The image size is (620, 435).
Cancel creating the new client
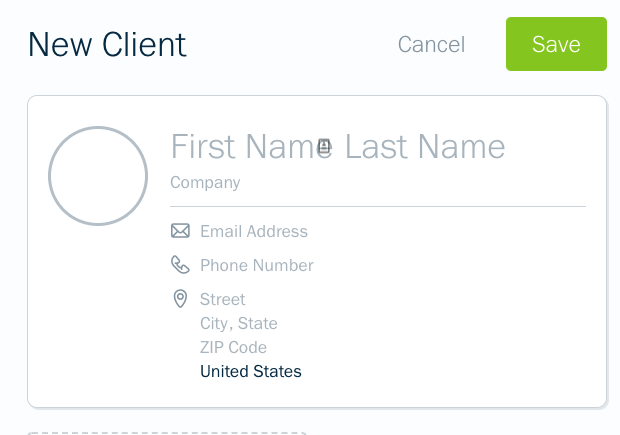(x=431, y=44)
